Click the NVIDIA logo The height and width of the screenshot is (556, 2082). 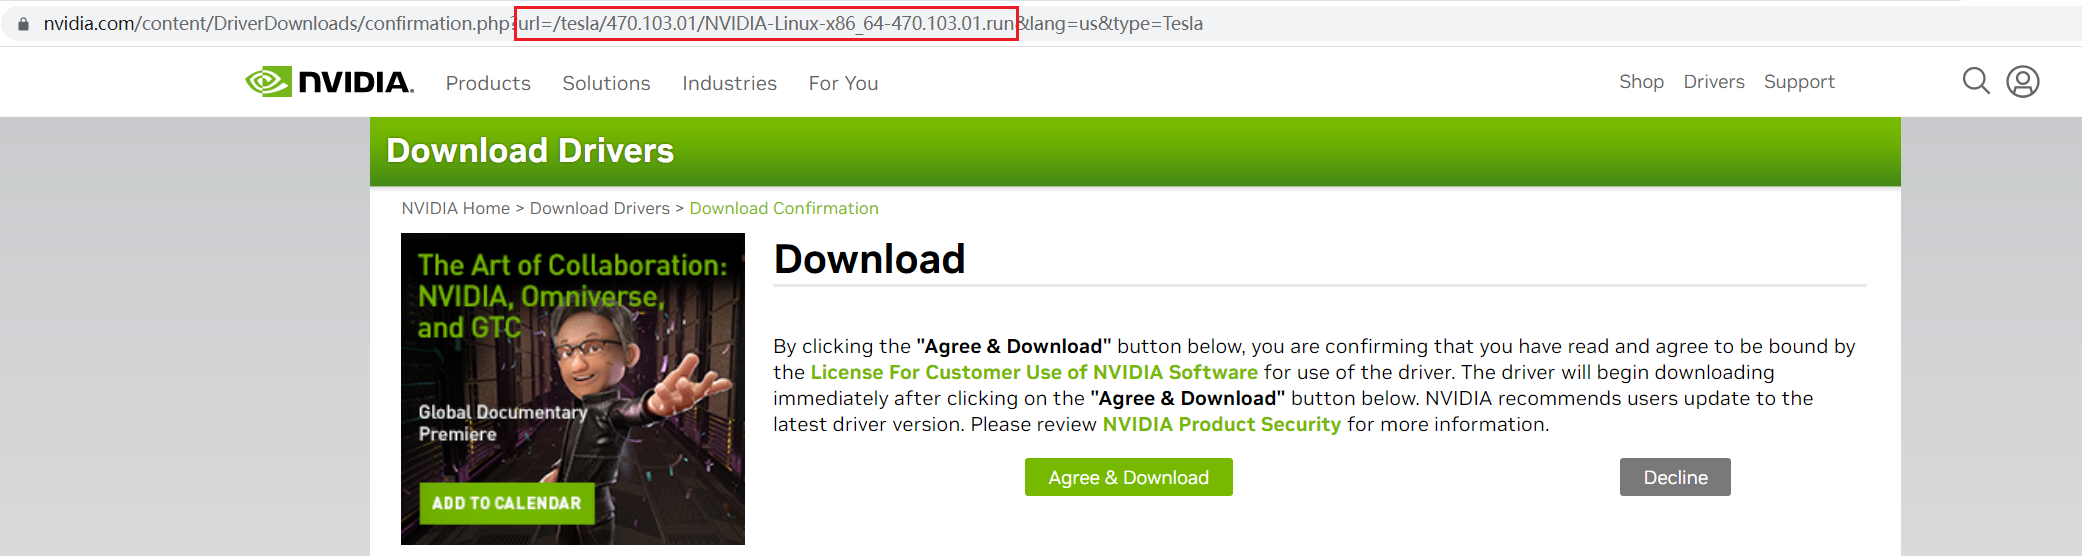pyautogui.click(x=329, y=82)
